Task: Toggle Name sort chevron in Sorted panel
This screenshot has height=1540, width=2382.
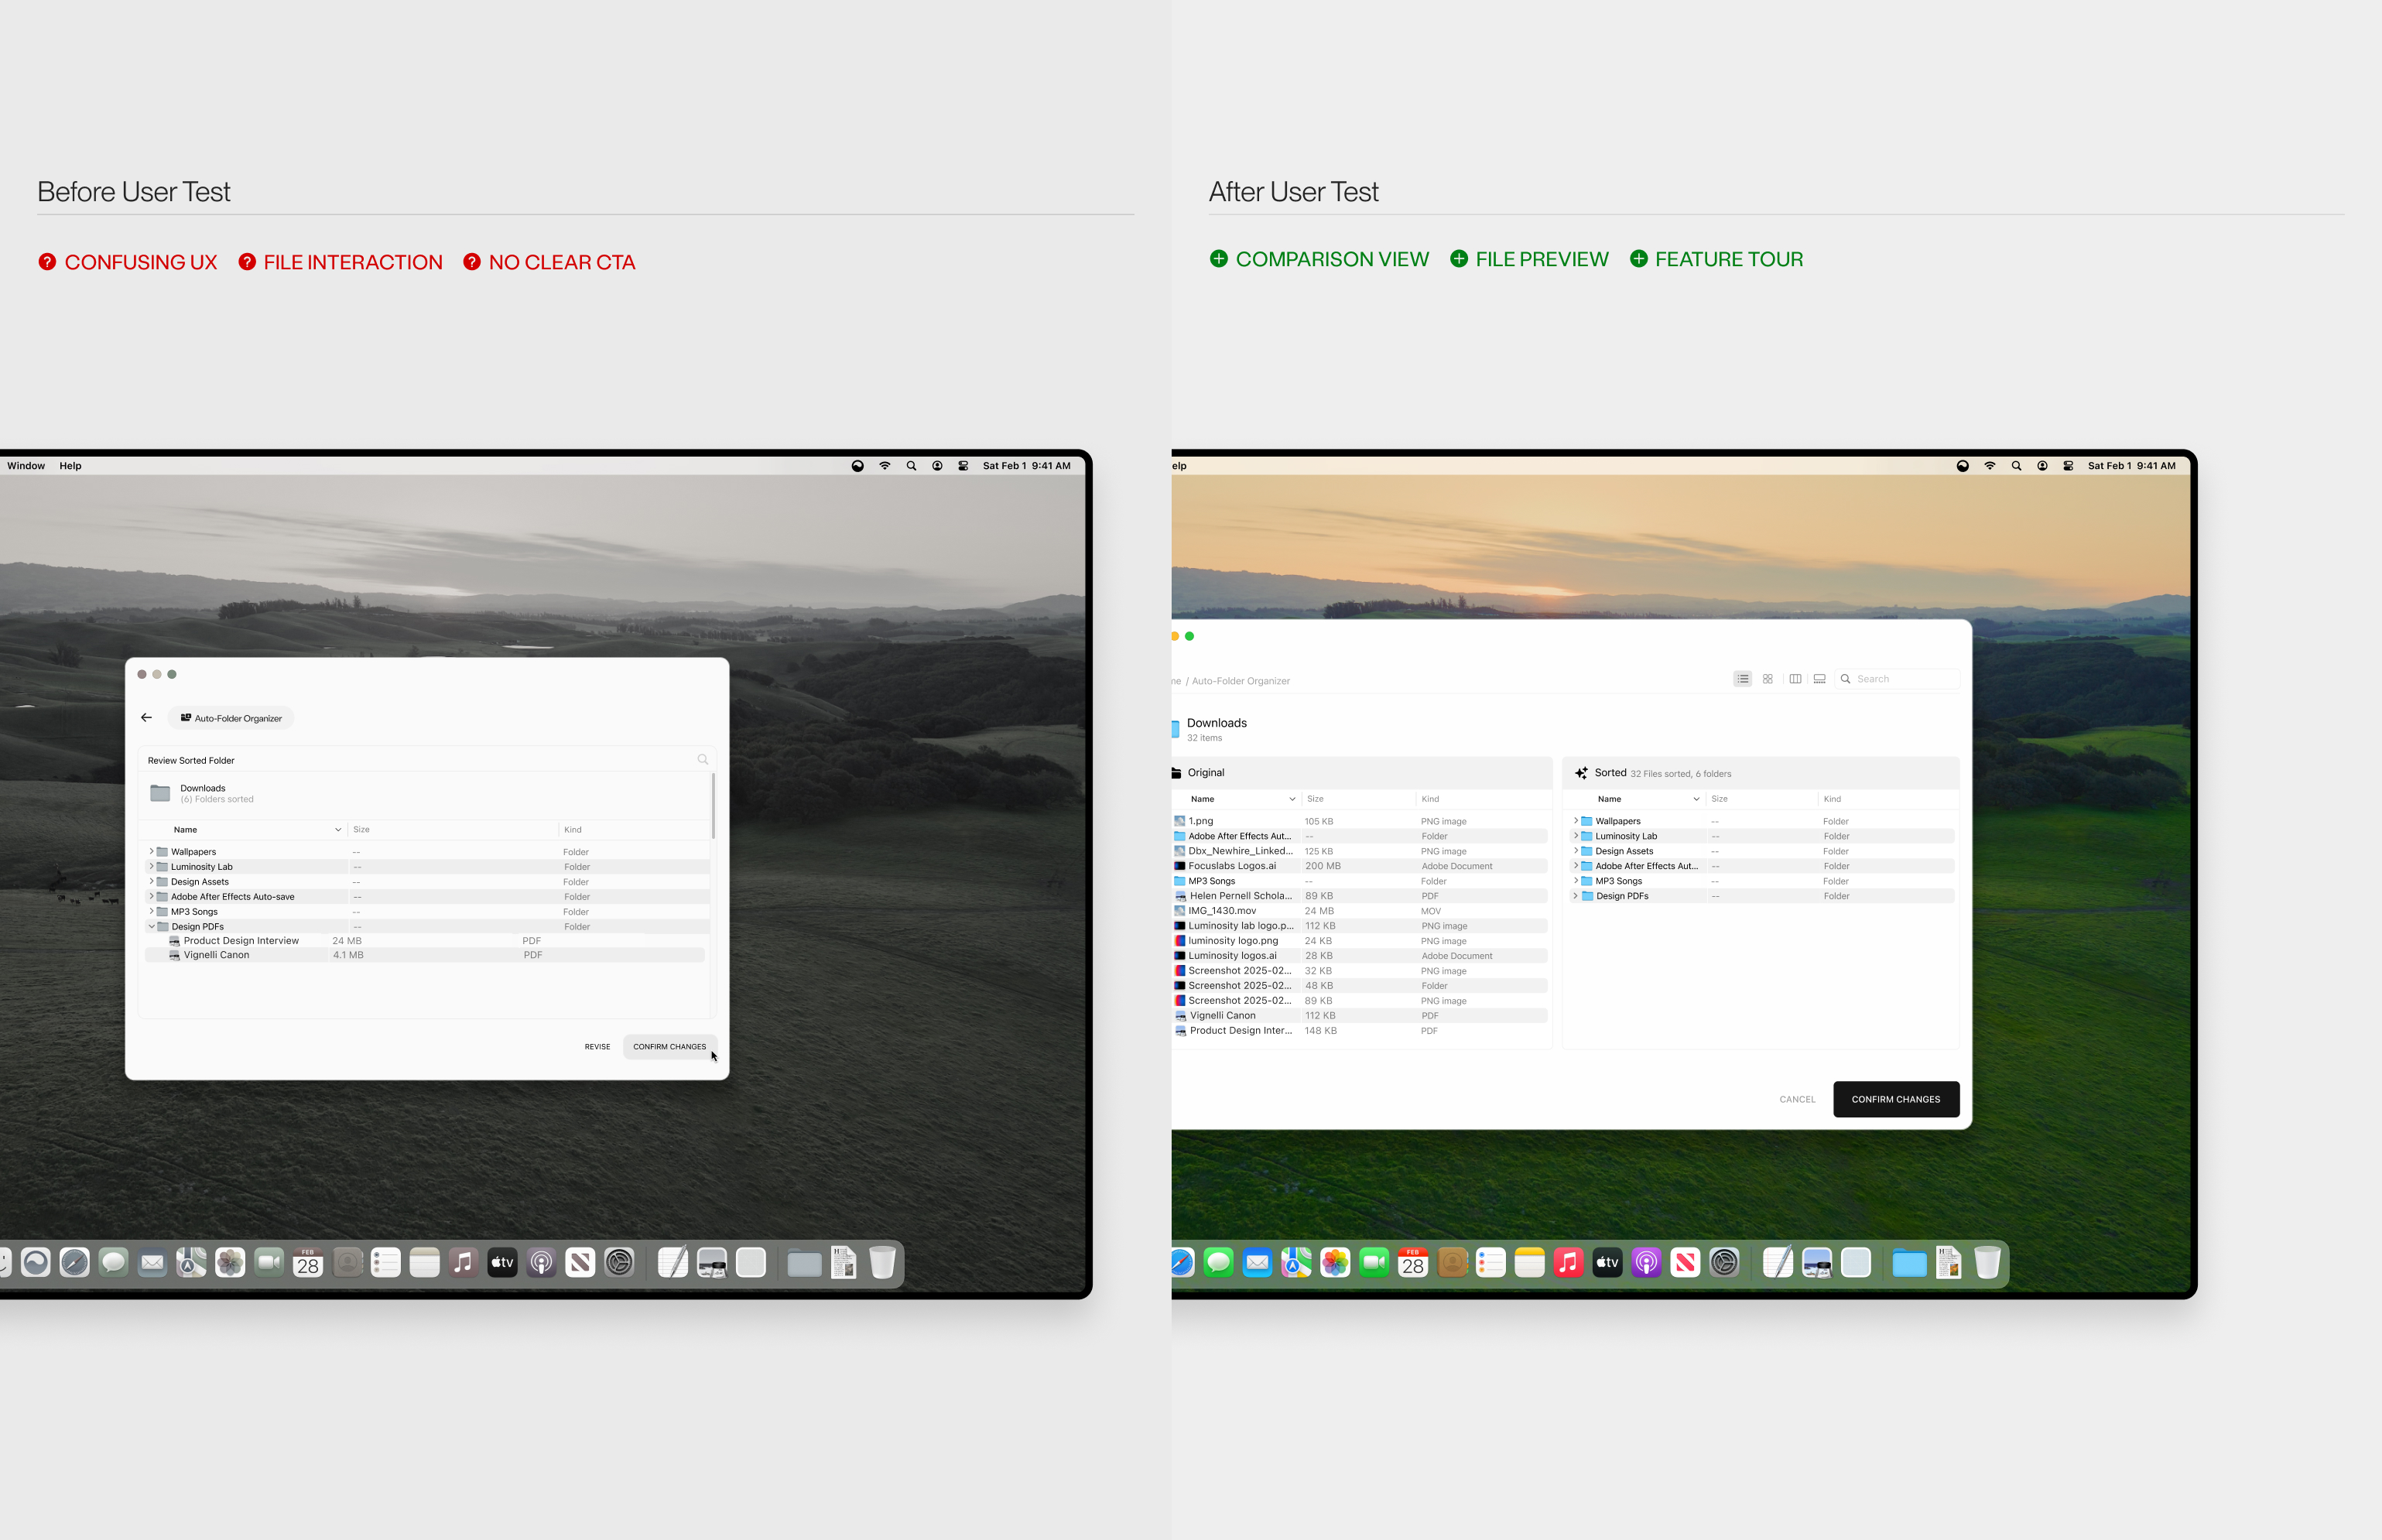Action: (1696, 799)
